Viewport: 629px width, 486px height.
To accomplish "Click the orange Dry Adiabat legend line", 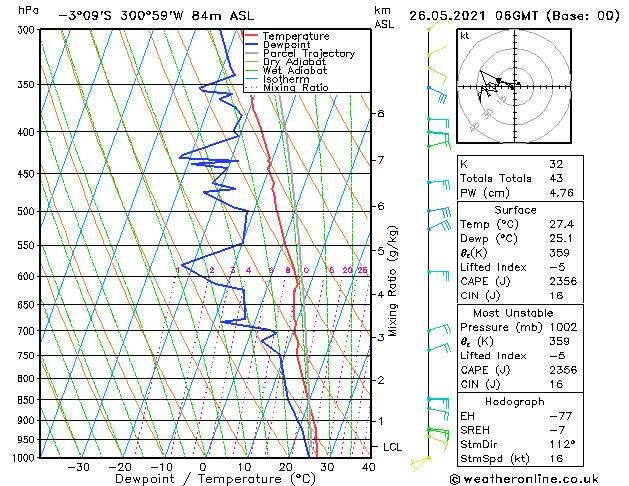I will tap(251, 61).
